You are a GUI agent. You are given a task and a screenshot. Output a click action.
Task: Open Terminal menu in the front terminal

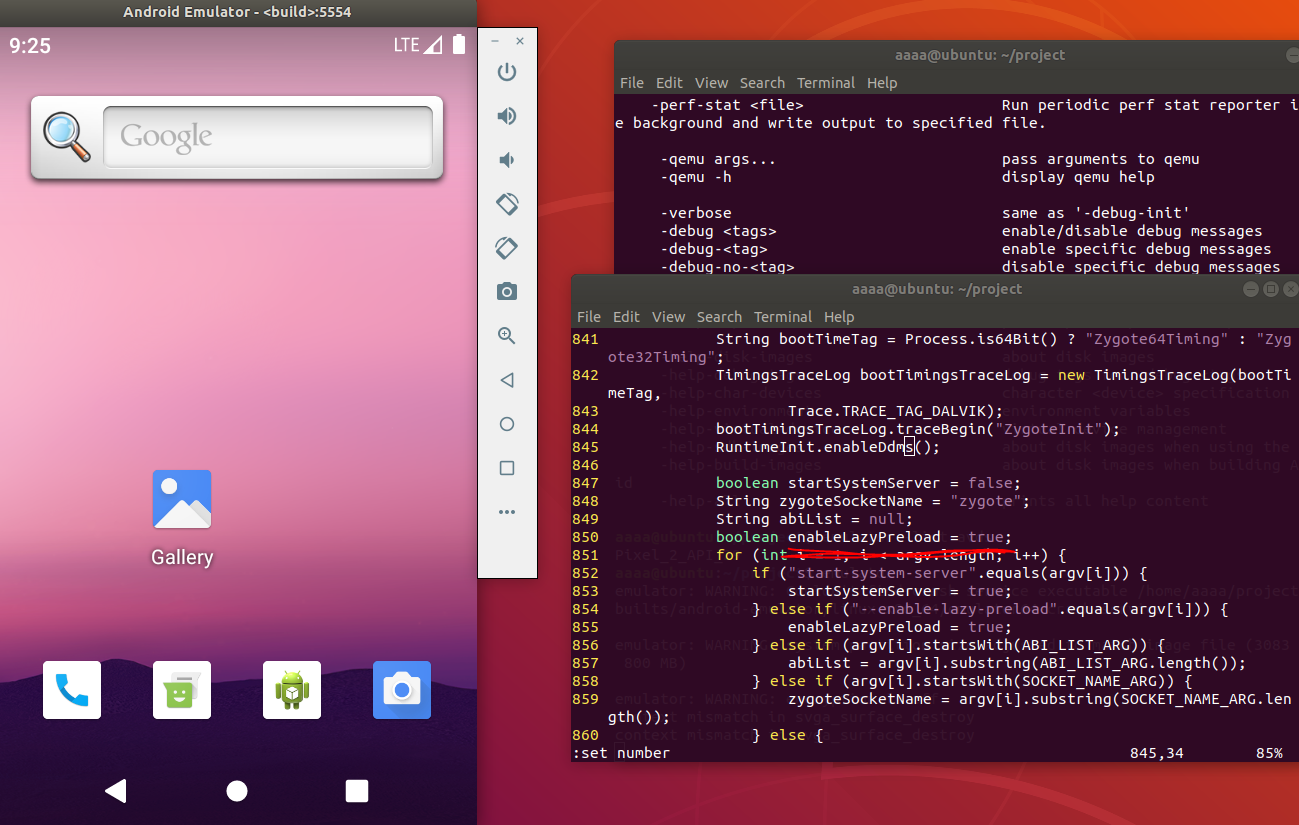click(783, 317)
